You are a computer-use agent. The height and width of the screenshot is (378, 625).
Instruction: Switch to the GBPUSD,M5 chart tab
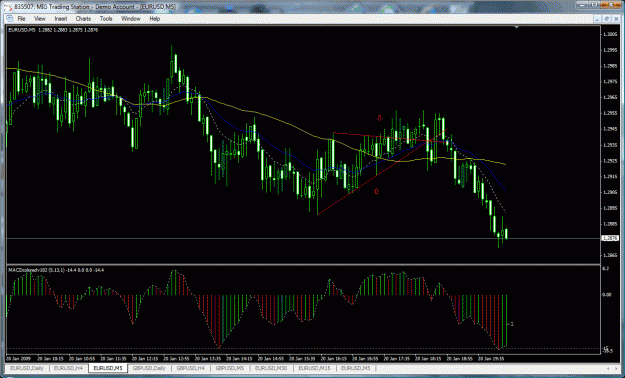[x=230, y=368]
